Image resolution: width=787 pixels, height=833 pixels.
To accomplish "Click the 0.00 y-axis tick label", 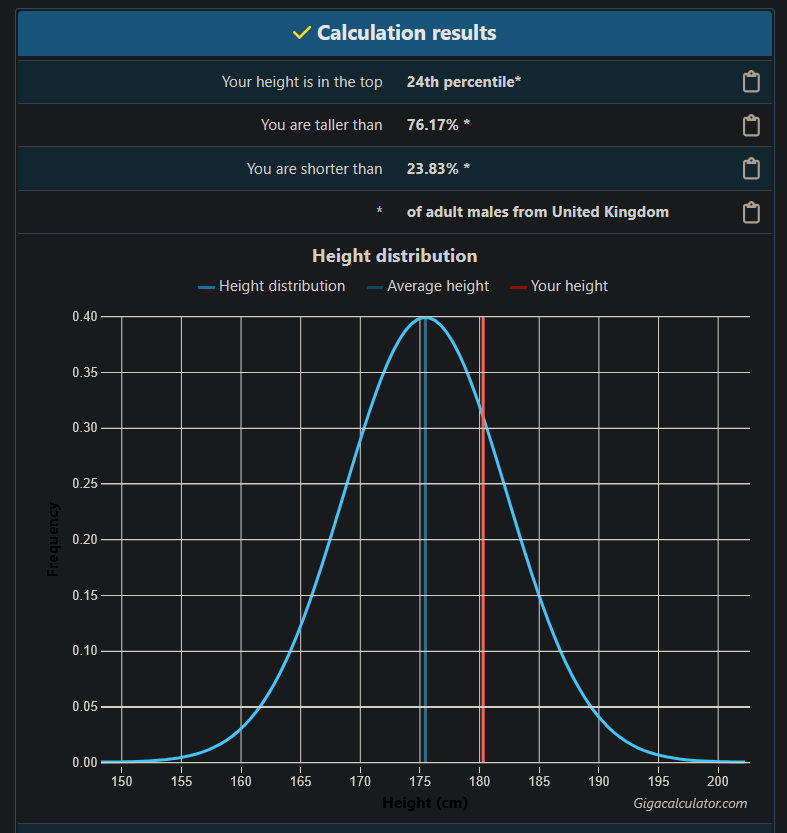I will pos(85,762).
